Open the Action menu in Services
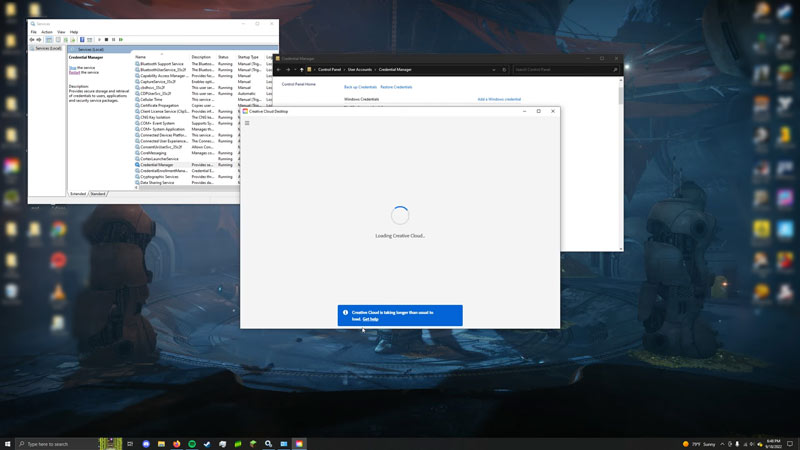The height and width of the screenshot is (450, 800). coord(47,32)
